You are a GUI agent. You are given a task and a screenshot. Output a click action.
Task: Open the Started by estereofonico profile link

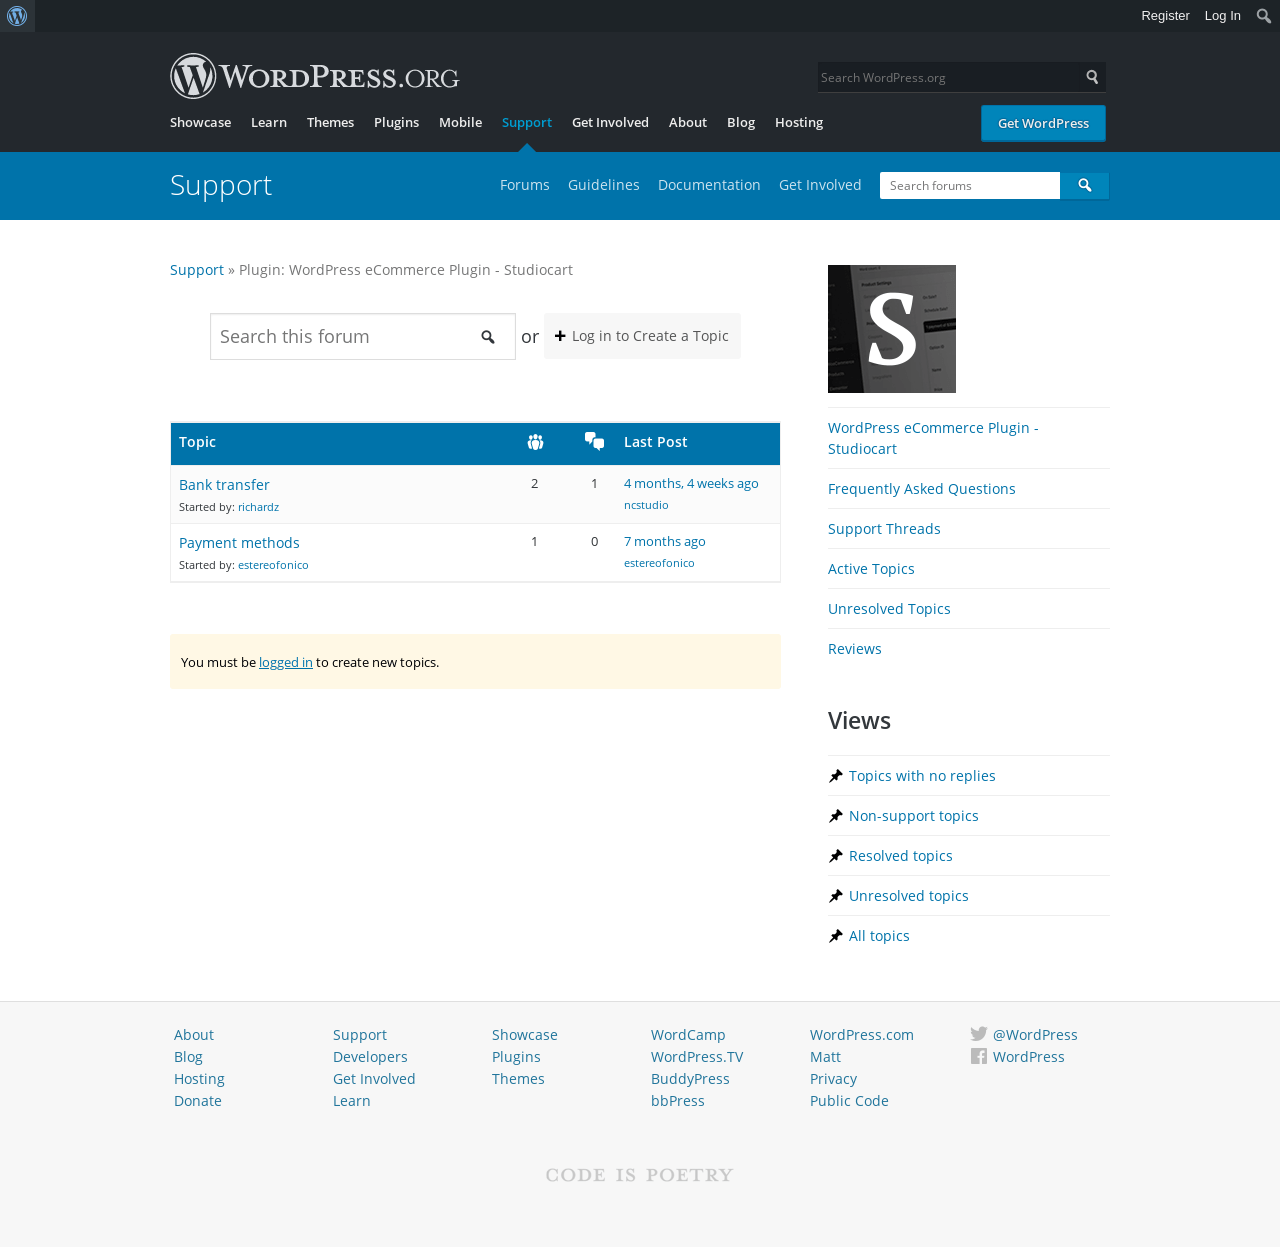coord(273,565)
